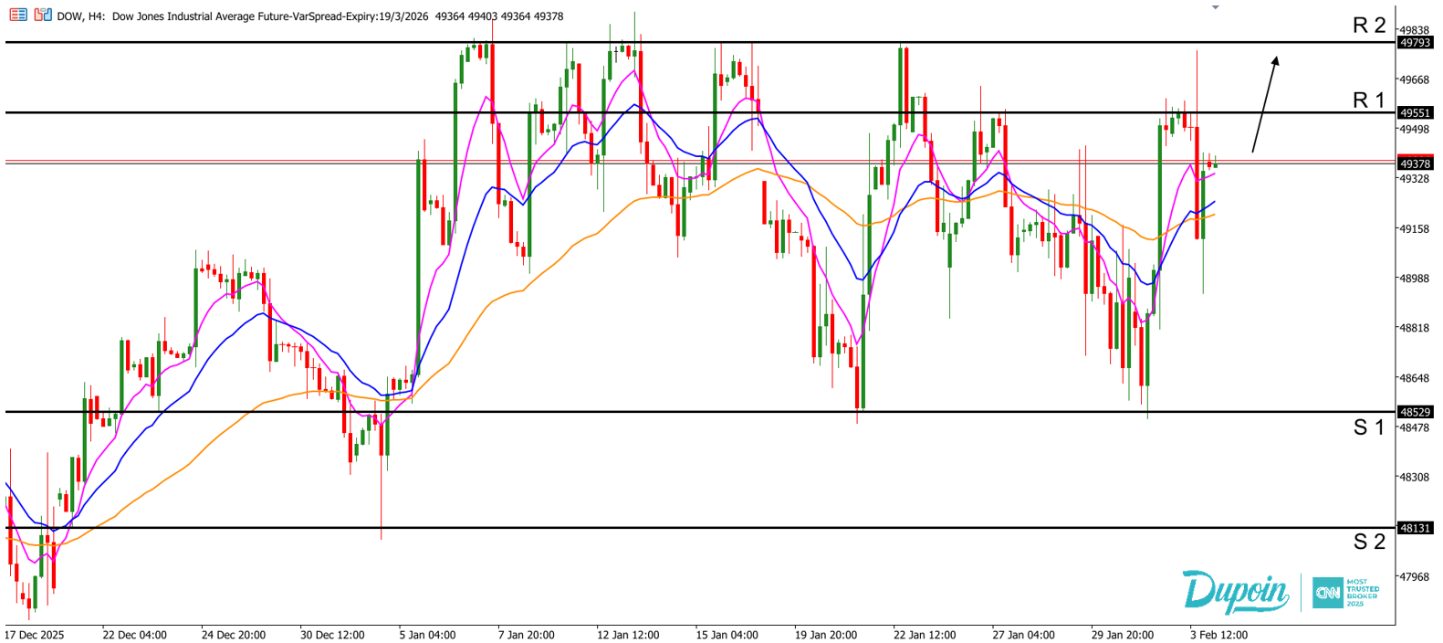The width and height of the screenshot is (1443, 643).
Task: Click the 5 Jan 04:00 time label
Action: pos(430,634)
